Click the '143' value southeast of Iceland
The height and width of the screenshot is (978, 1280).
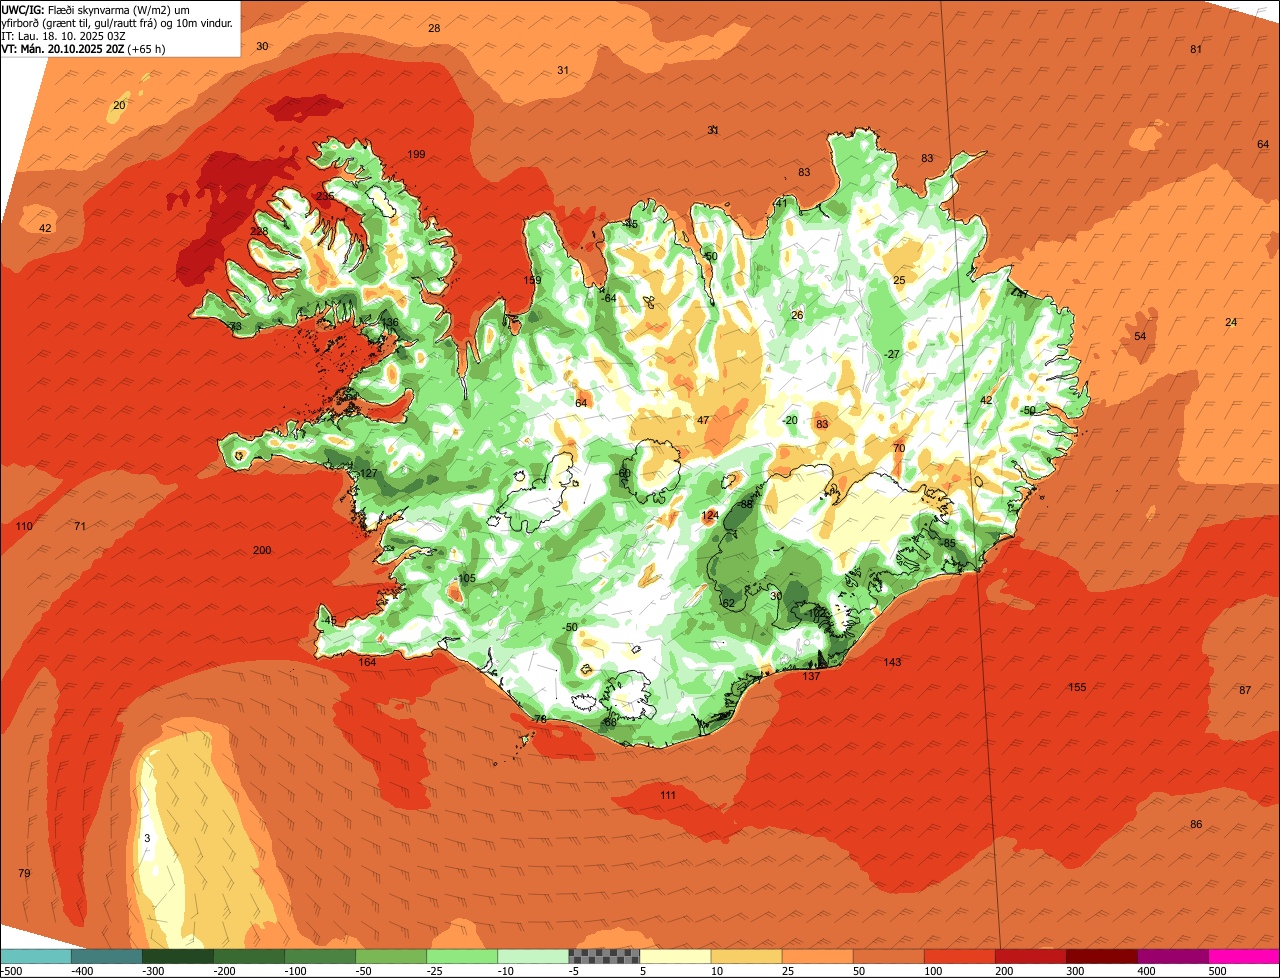click(892, 662)
